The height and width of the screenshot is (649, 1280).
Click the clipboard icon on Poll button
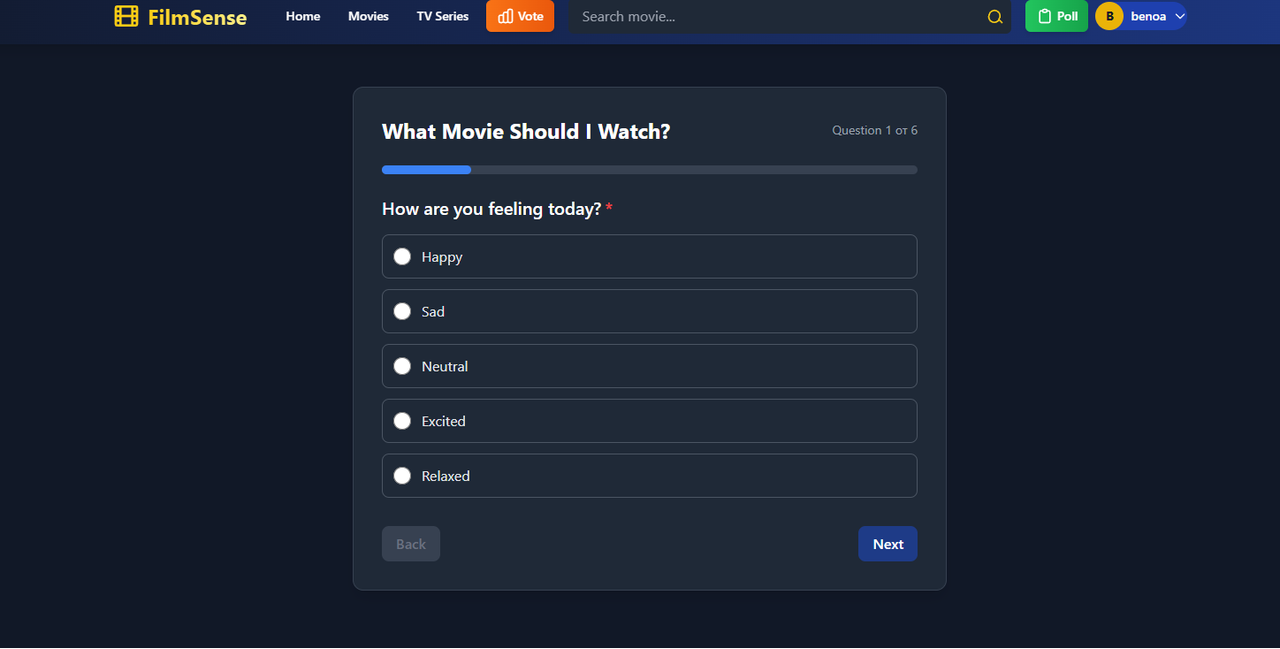(1045, 17)
